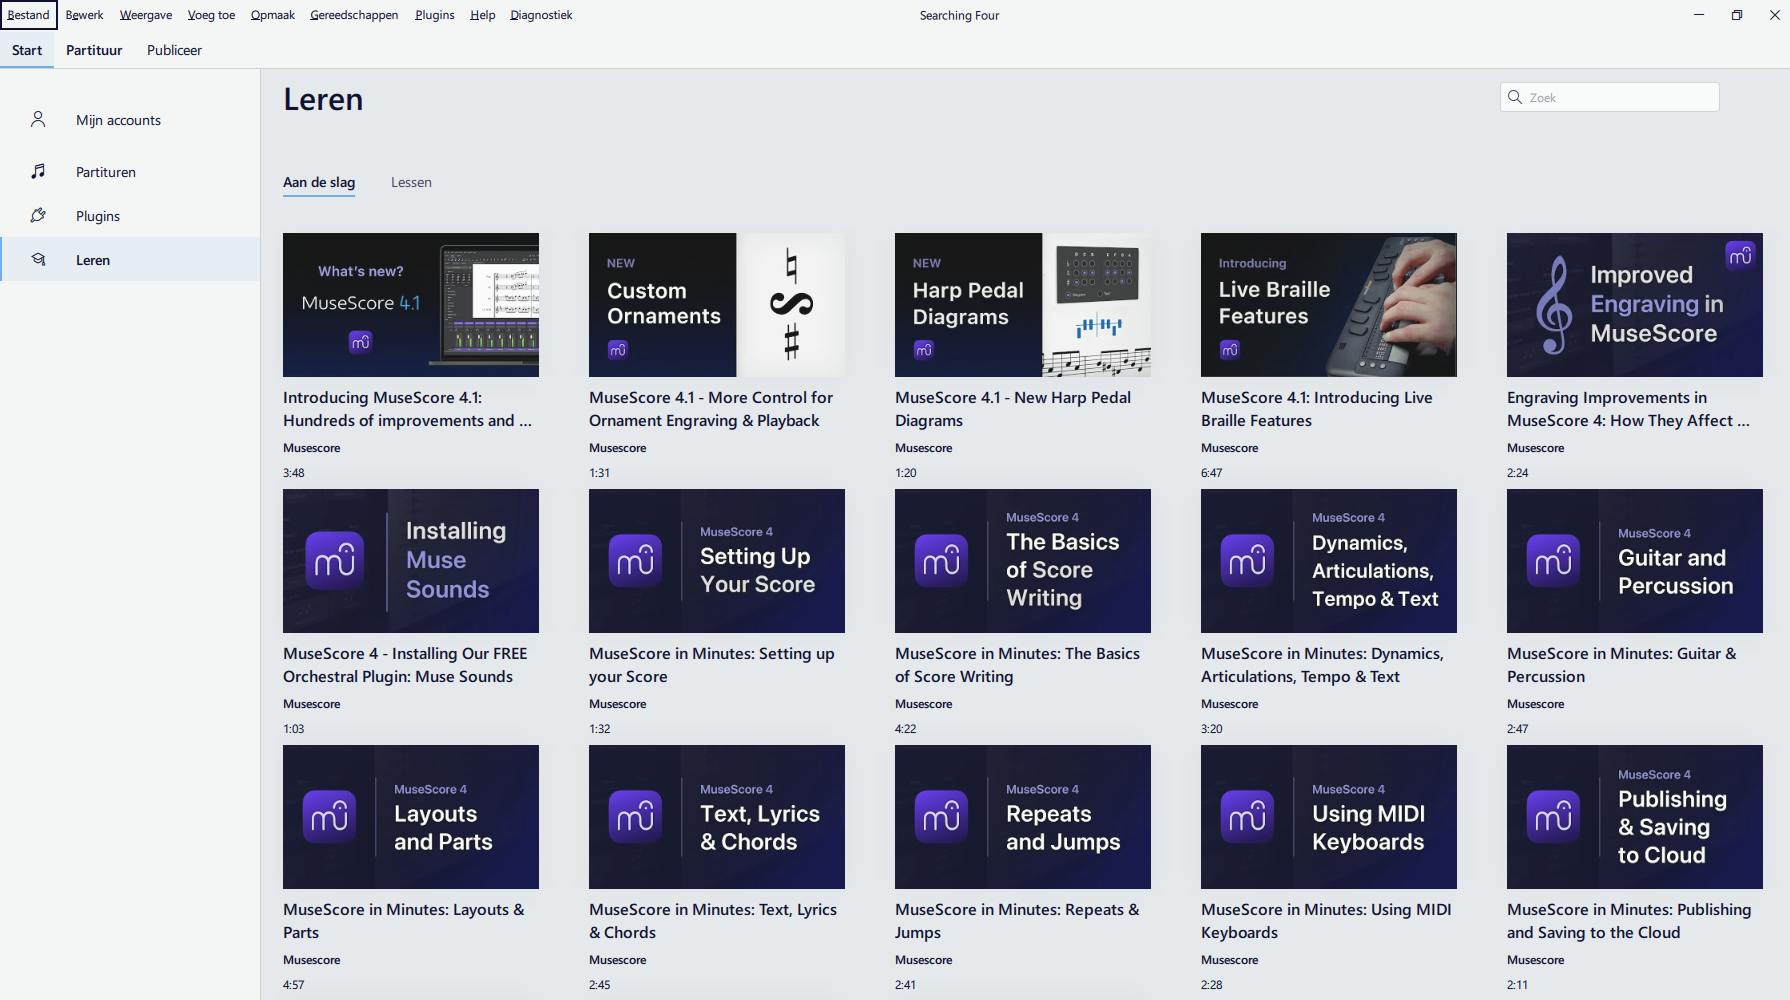The width and height of the screenshot is (1790, 1000).
Task: Click MuseScore logo on Guitar and Percussion thumbnail
Action: tap(1552, 561)
